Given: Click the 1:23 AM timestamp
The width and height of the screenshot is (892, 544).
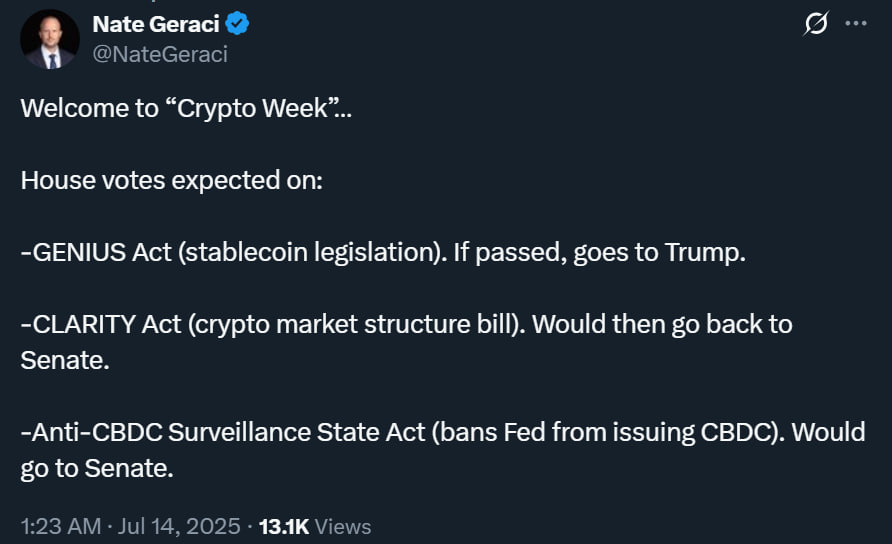Looking at the screenshot, I should pyautogui.click(x=61, y=526).
